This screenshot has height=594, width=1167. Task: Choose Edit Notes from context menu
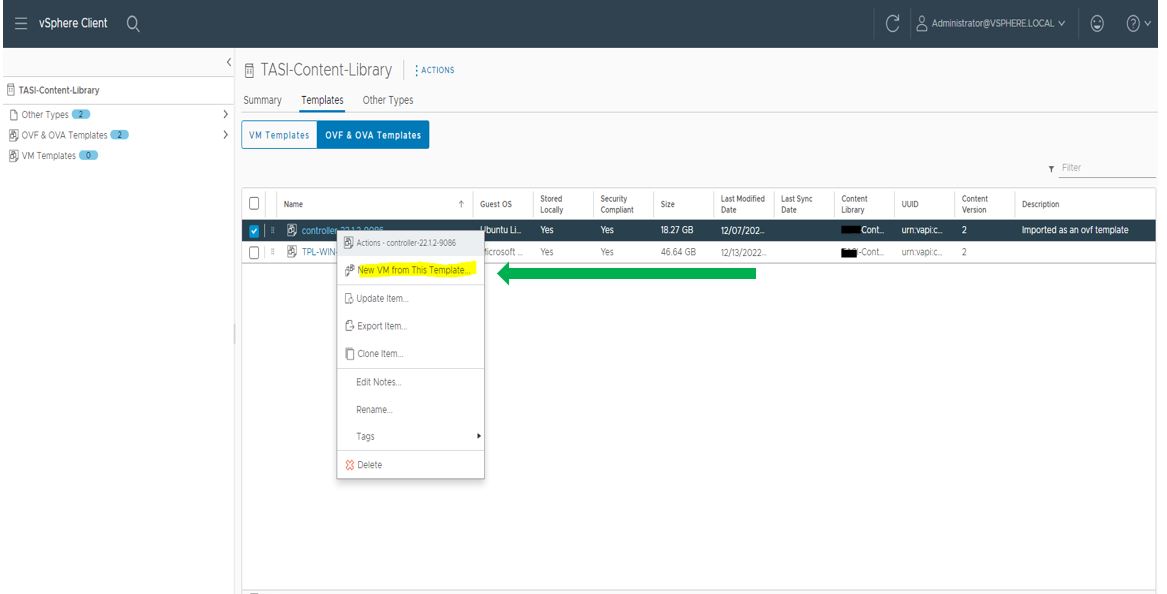[378, 382]
